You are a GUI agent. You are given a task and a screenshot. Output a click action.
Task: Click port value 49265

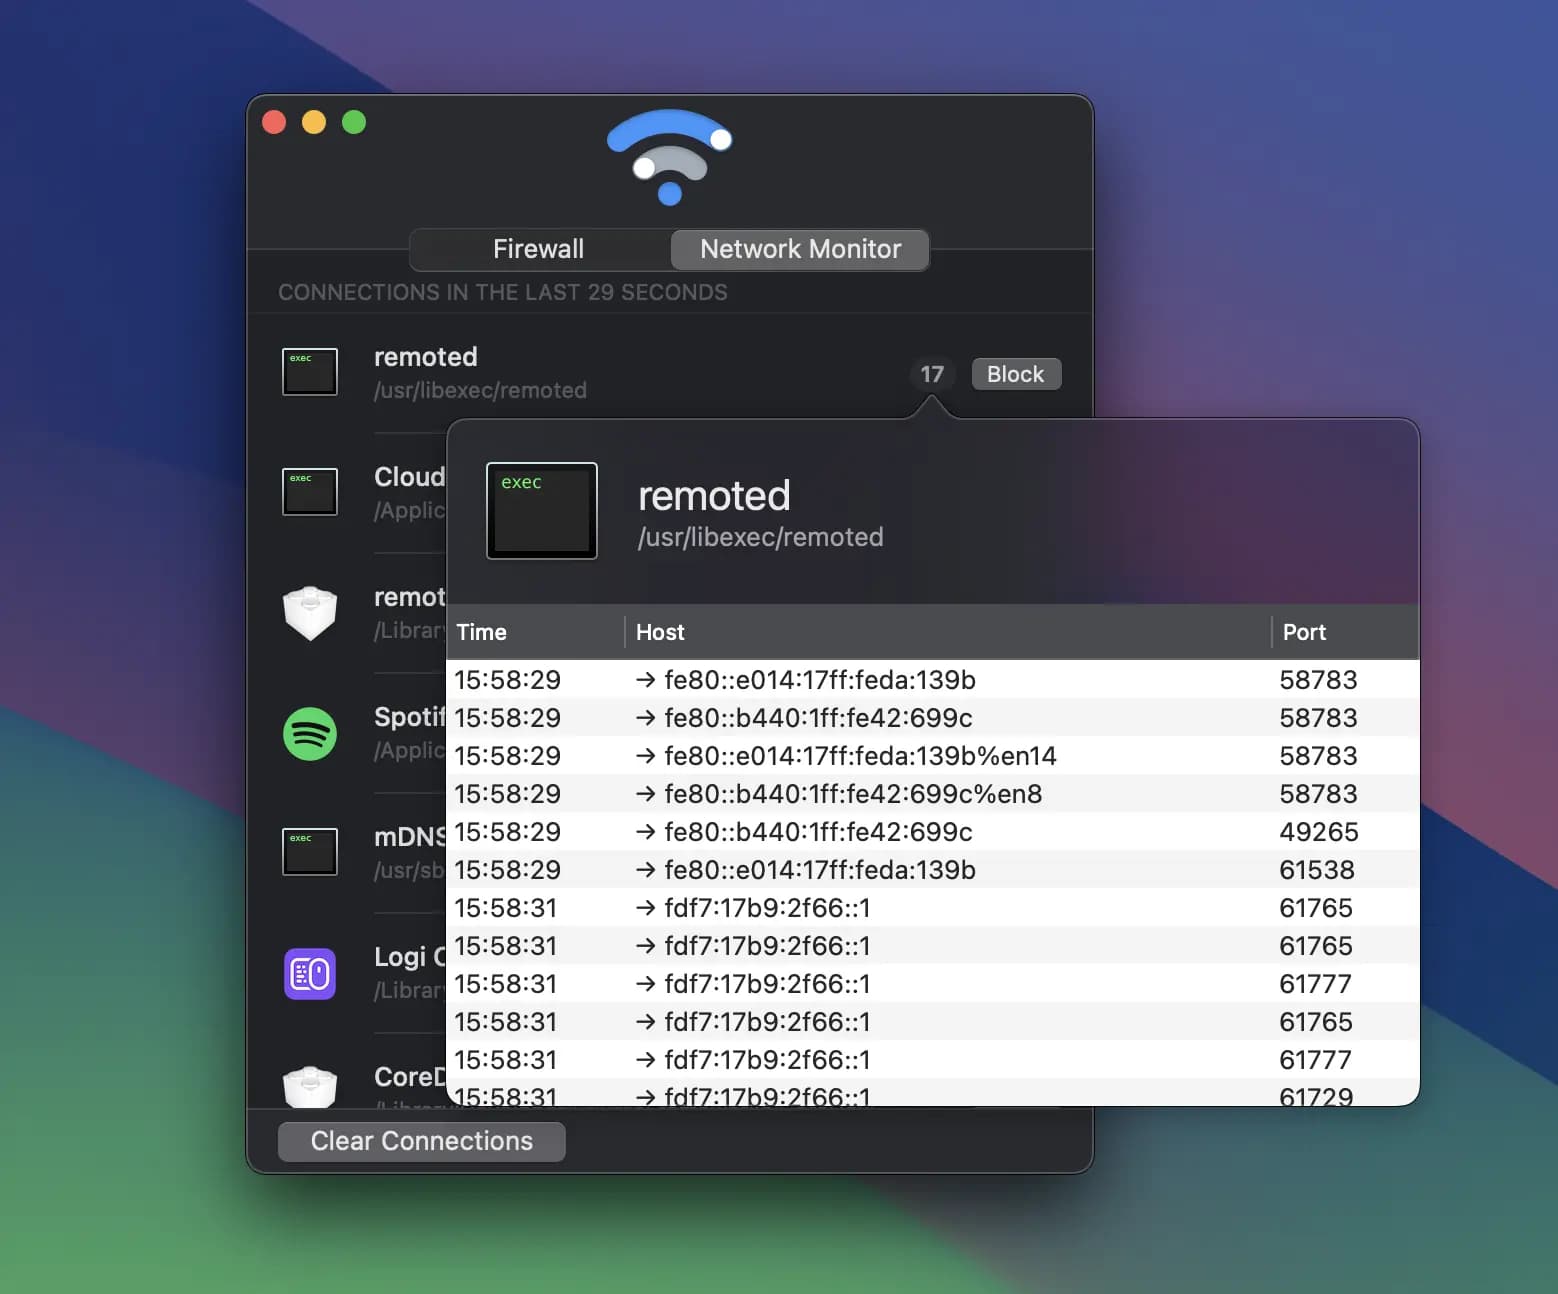(x=1318, y=832)
